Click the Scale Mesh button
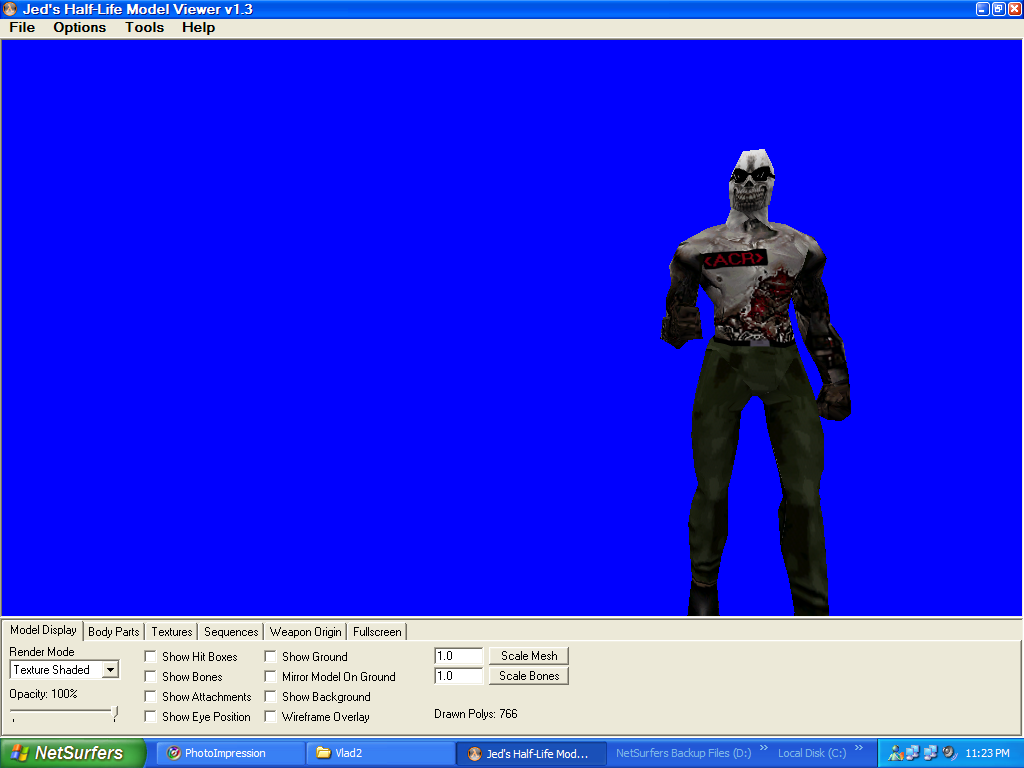This screenshot has height=768, width=1024. (x=529, y=656)
